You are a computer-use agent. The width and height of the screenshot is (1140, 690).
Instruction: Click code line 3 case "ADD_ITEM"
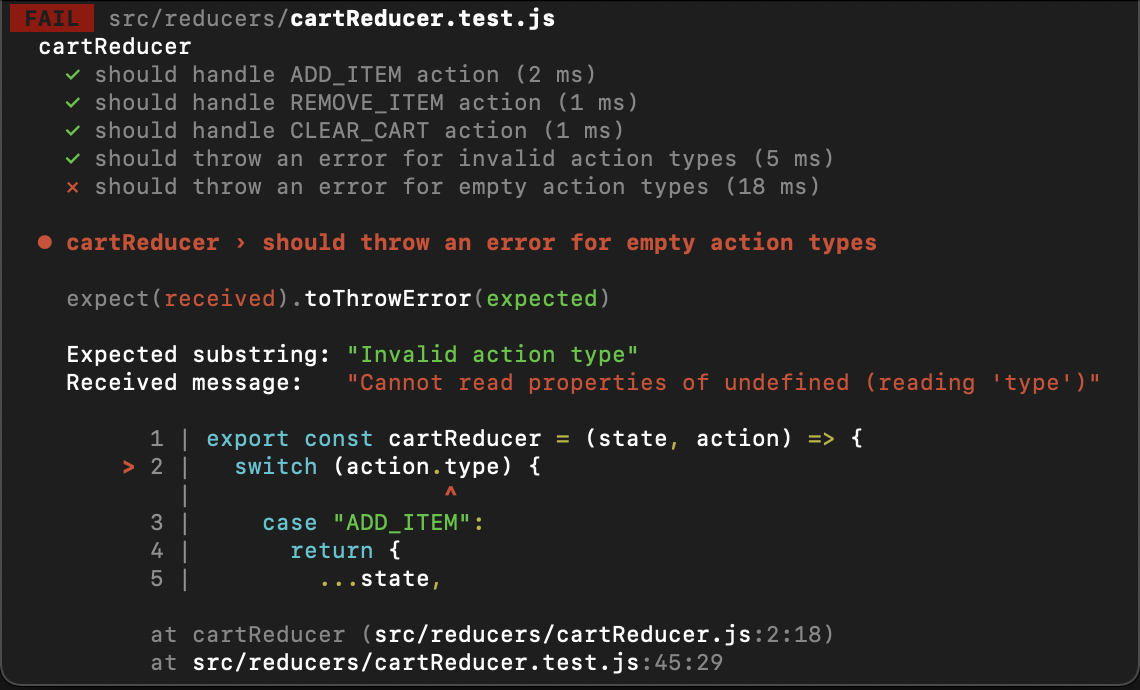373,523
